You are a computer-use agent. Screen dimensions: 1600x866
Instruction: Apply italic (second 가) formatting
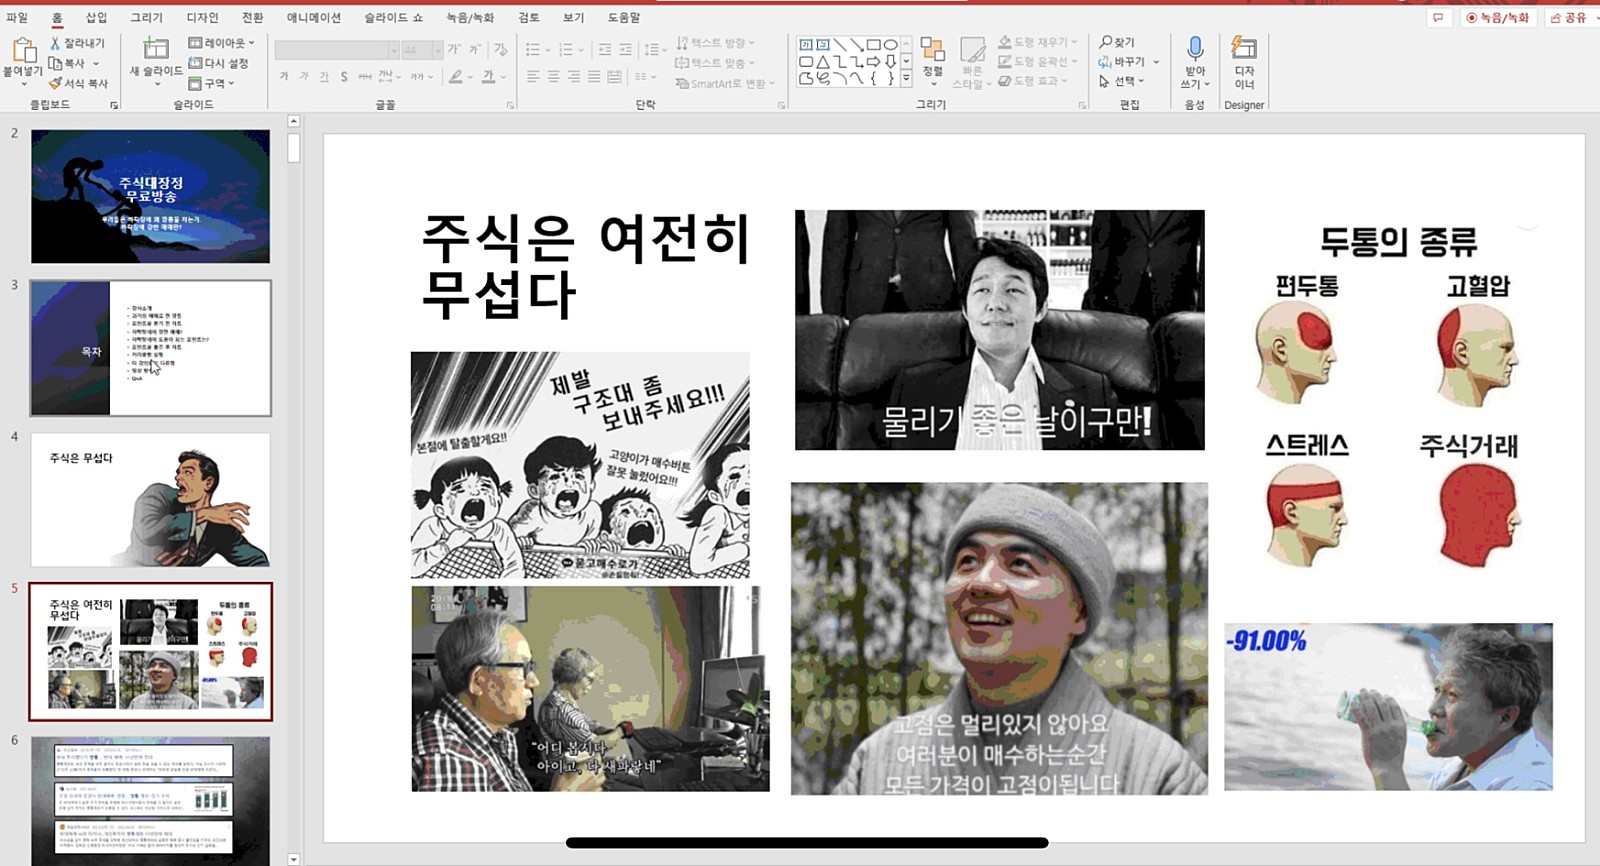coord(304,77)
